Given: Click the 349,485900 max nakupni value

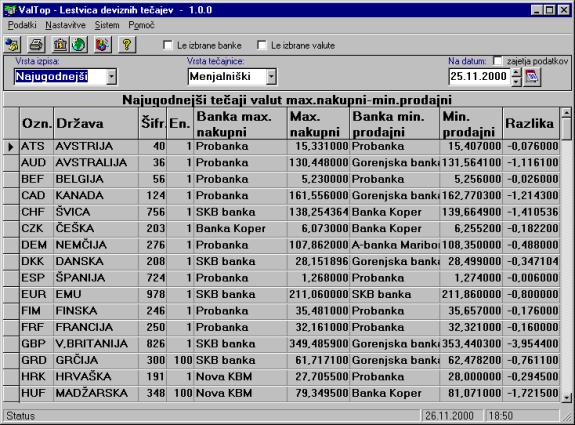Looking at the screenshot, I should coord(318,344).
